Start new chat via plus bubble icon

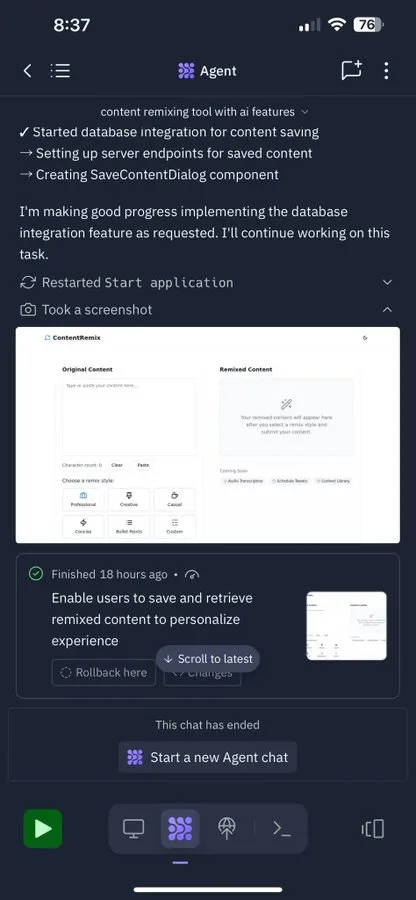tap(352, 70)
